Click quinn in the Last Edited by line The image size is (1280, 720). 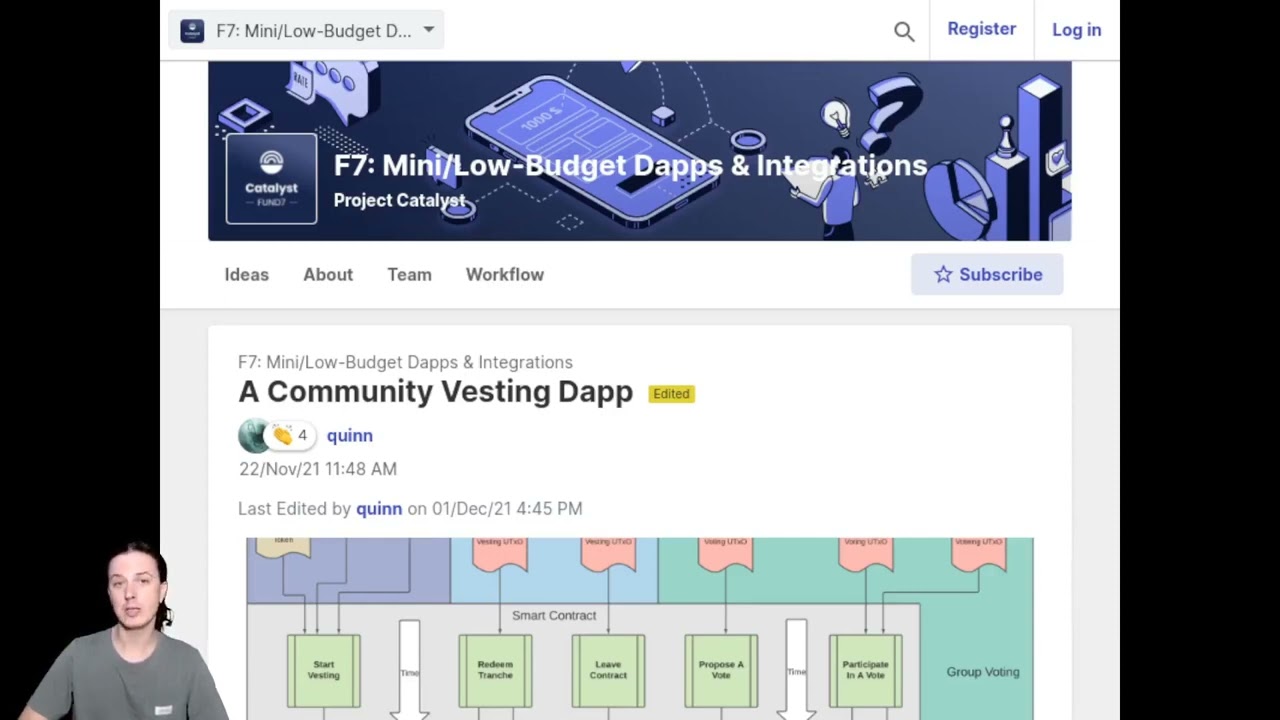coord(379,508)
